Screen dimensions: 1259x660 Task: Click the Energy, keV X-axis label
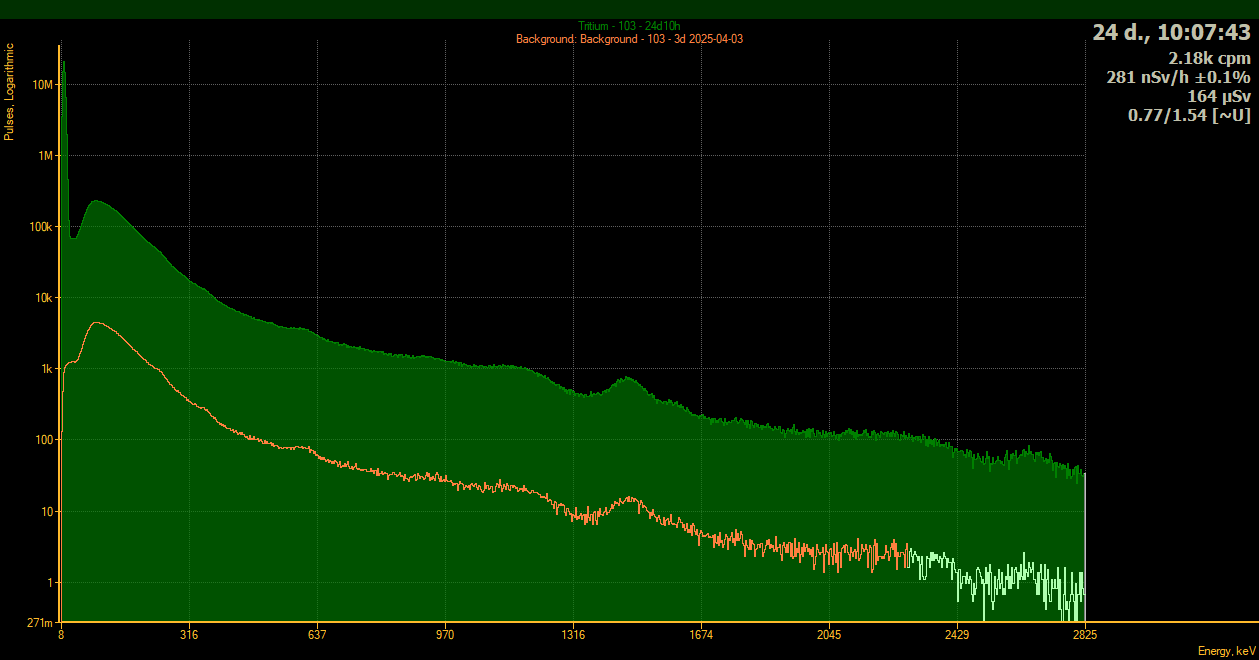pos(1225,651)
